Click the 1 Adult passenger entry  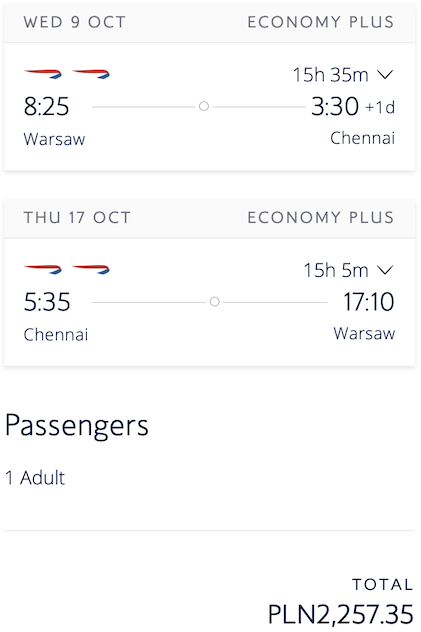tap(35, 478)
